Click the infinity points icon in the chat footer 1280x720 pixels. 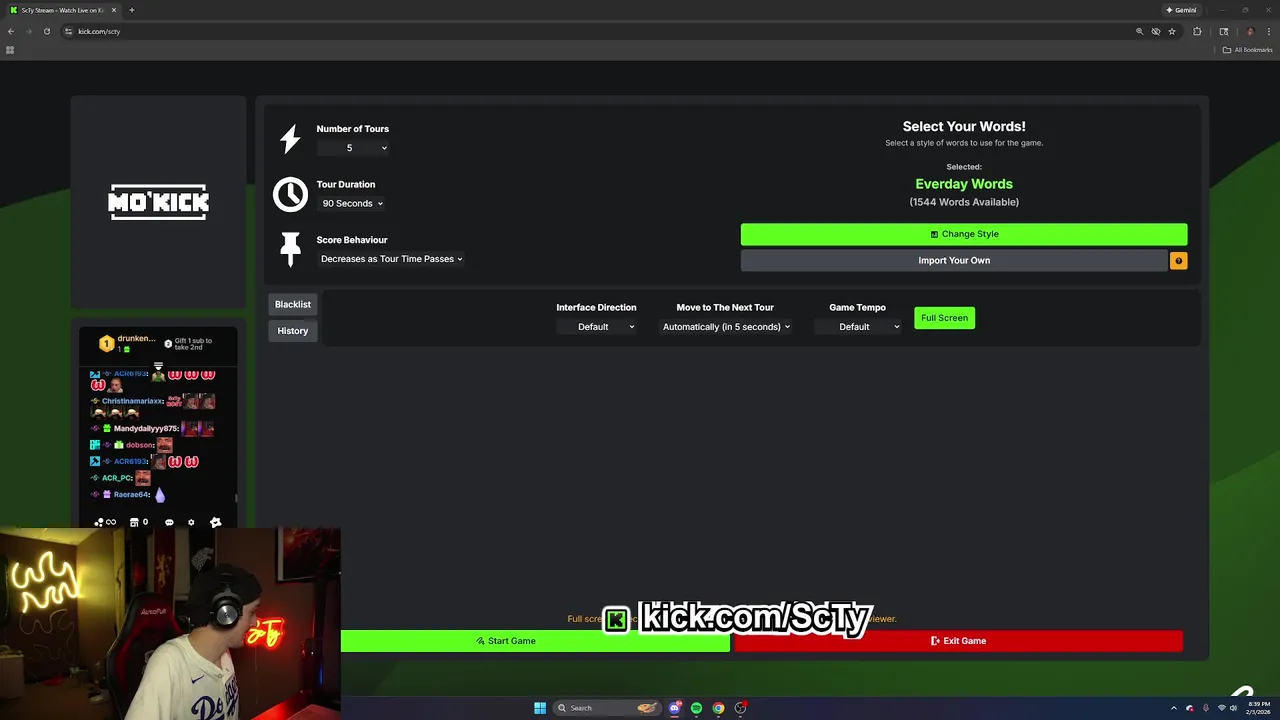click(105, 522)
